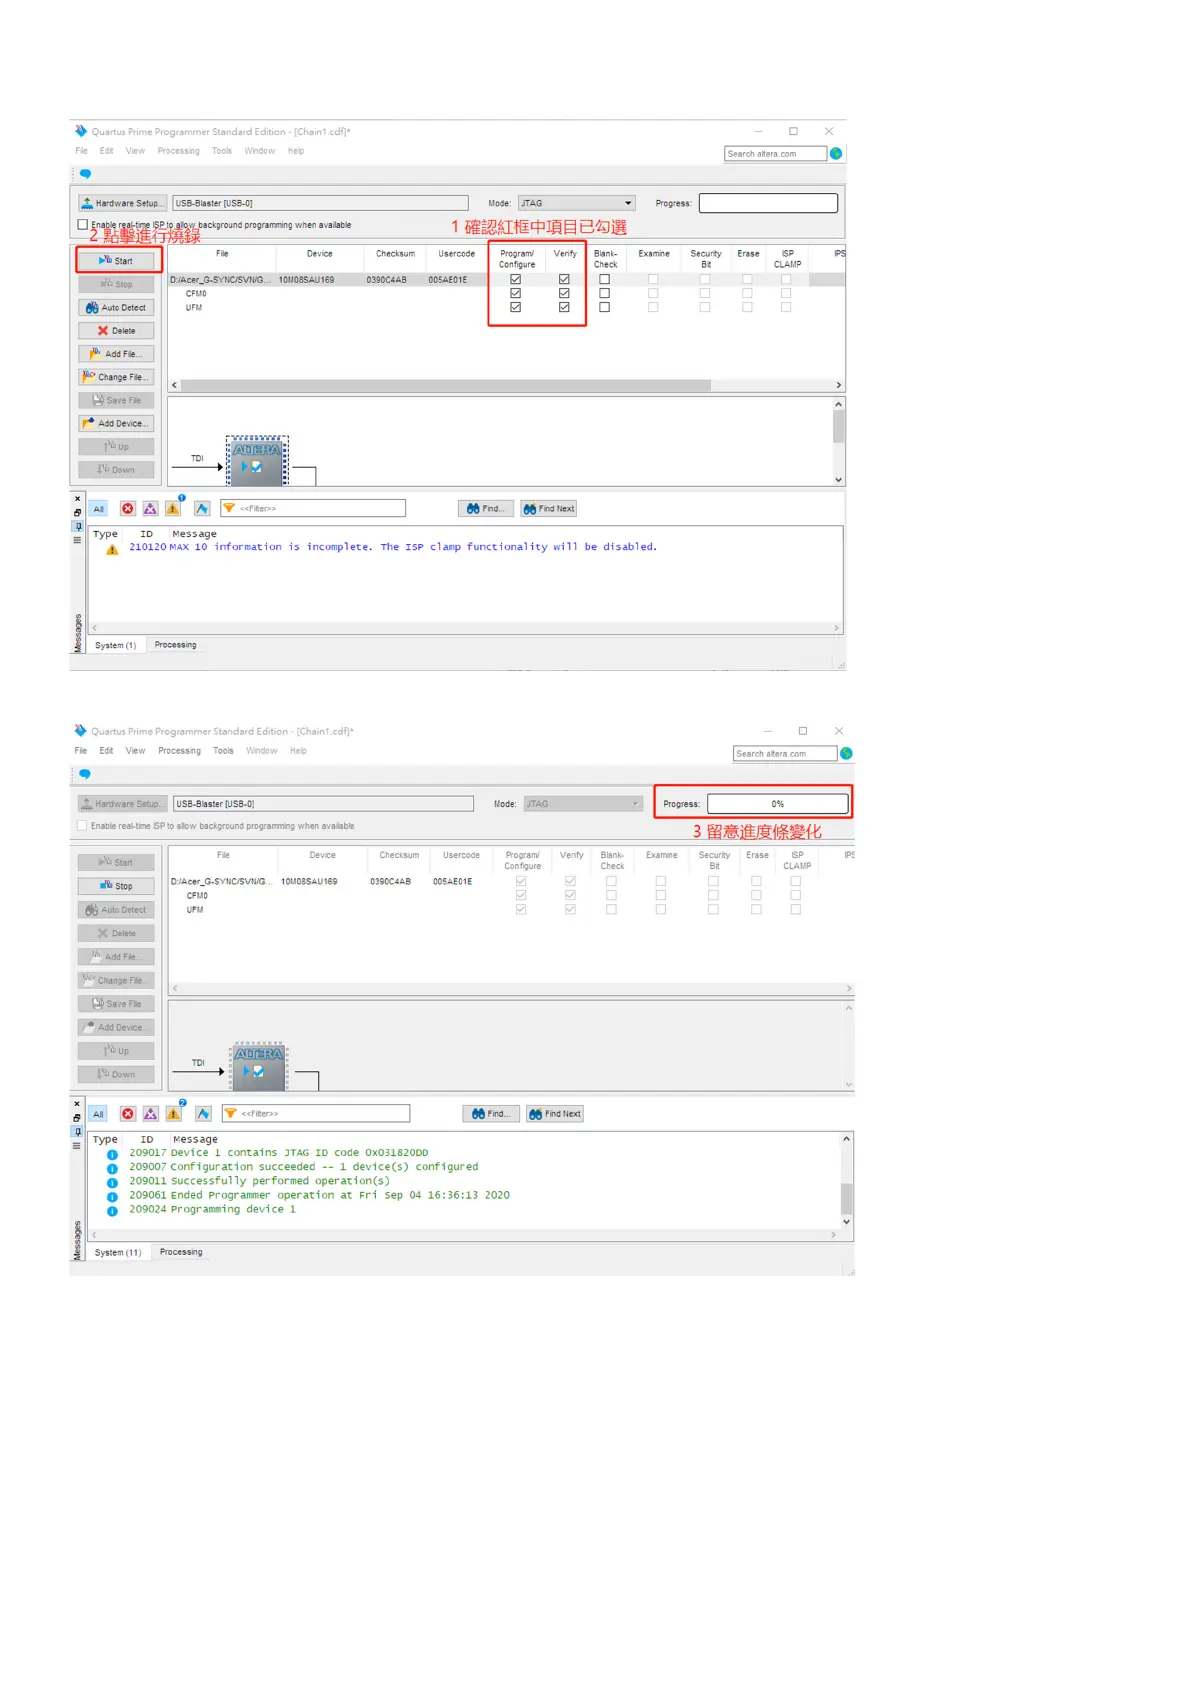Open View menu in upper Programmer window
The height and width of the screenshot is (1684, 1190).
coord(135,151)
